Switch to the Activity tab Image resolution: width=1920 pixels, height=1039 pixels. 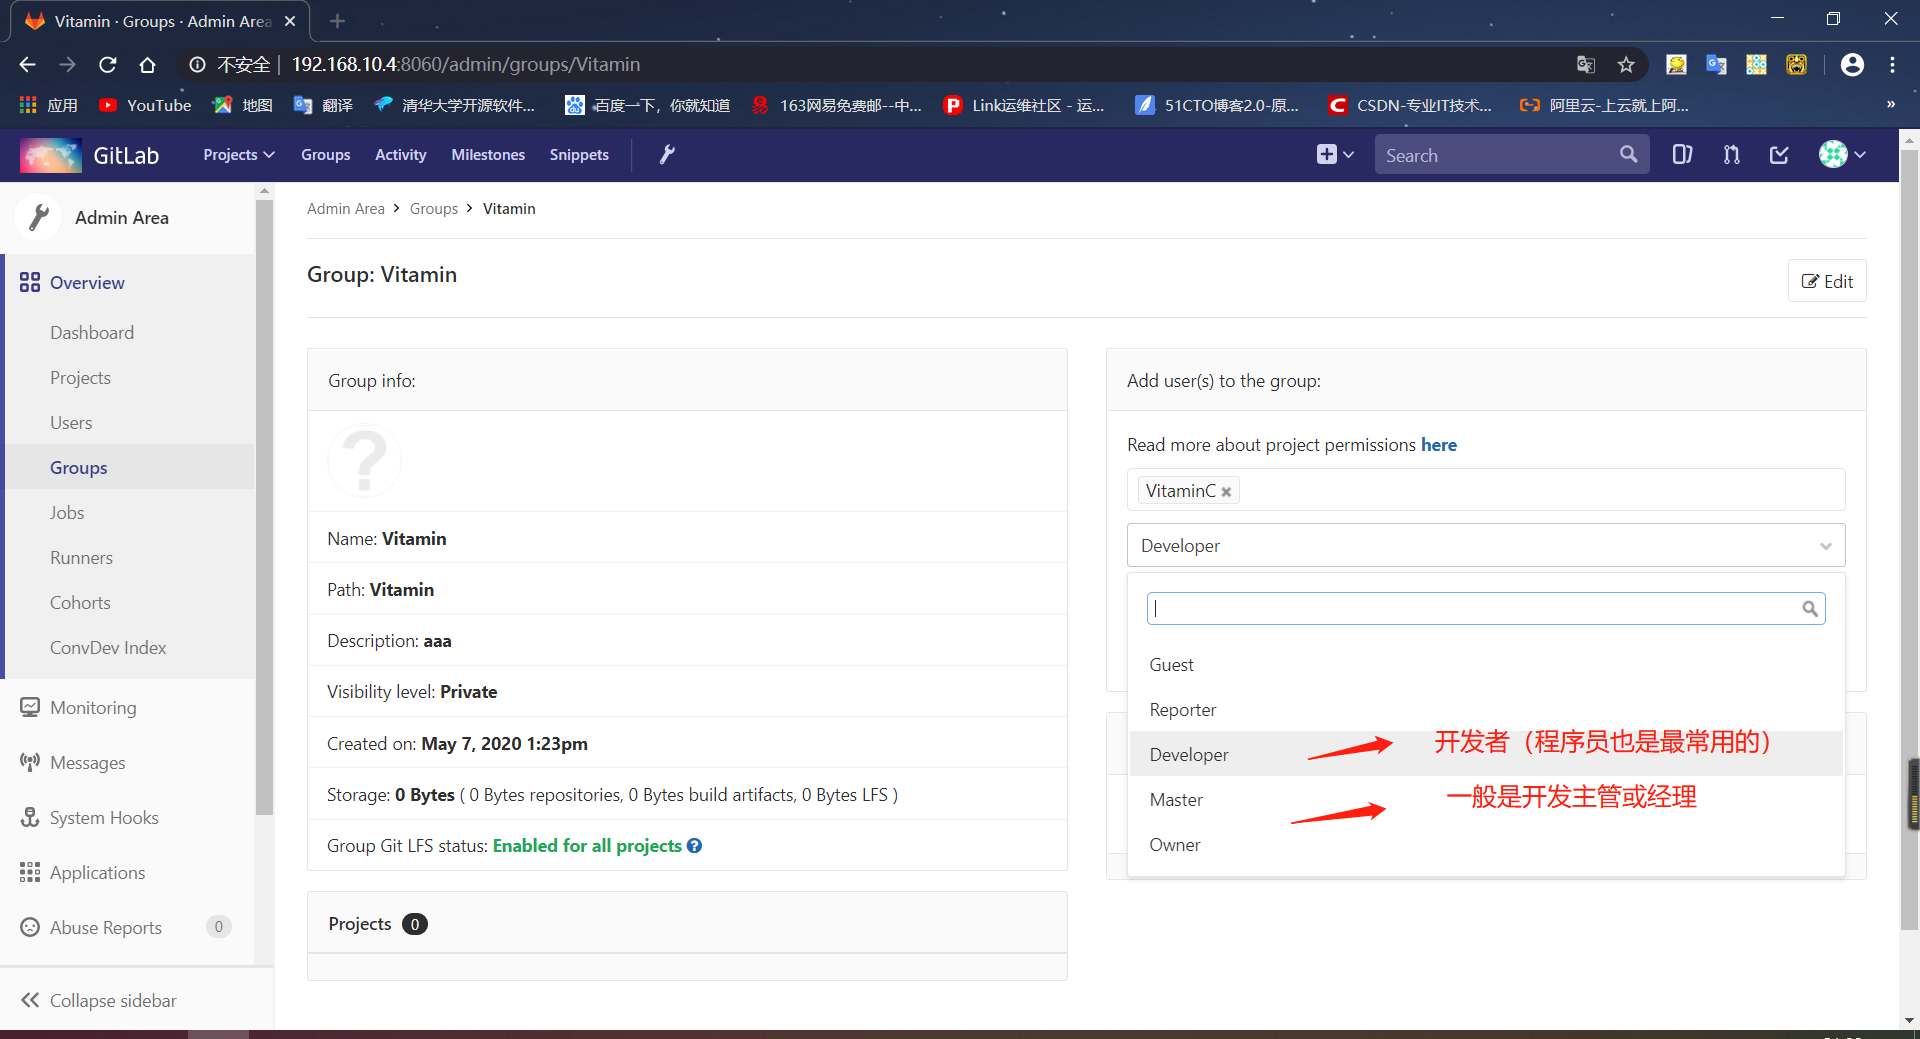point(400,155)
